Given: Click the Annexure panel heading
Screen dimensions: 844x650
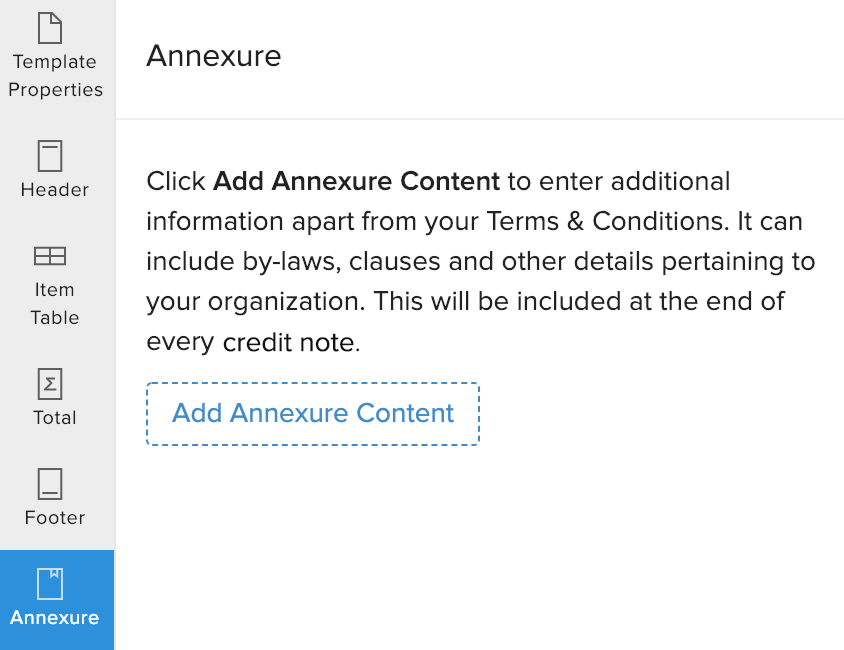Looking at the screenshot, I should 214,56.
